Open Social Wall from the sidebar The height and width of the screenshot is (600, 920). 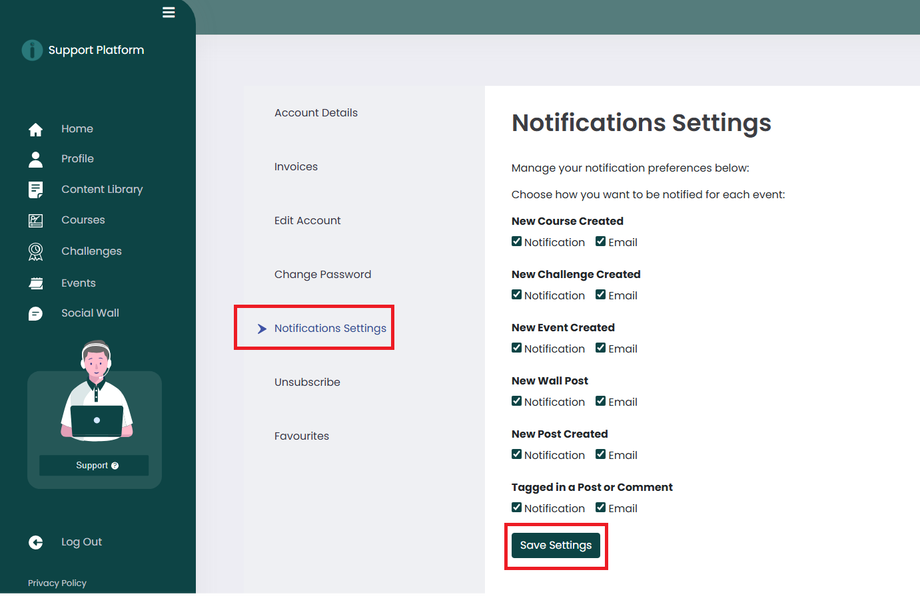coord(90,313)
